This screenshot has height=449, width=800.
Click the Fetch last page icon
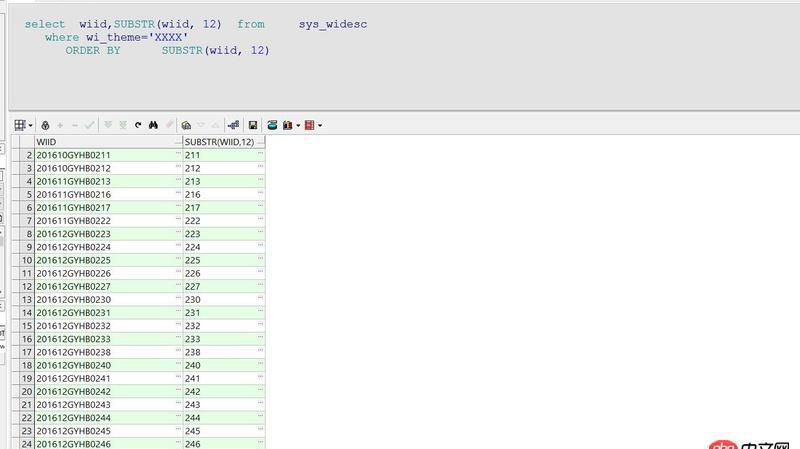click(123, 125)
